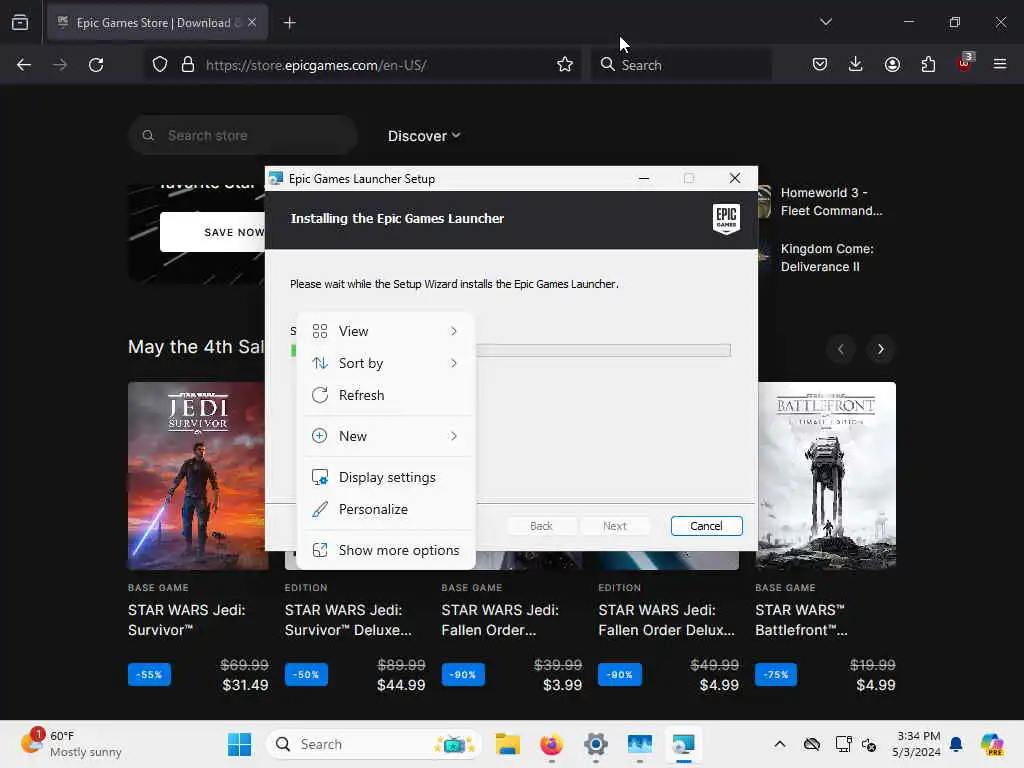1024x768 pixels.
Task: Click the SAVE NOW button
Action: coord(213,232)
